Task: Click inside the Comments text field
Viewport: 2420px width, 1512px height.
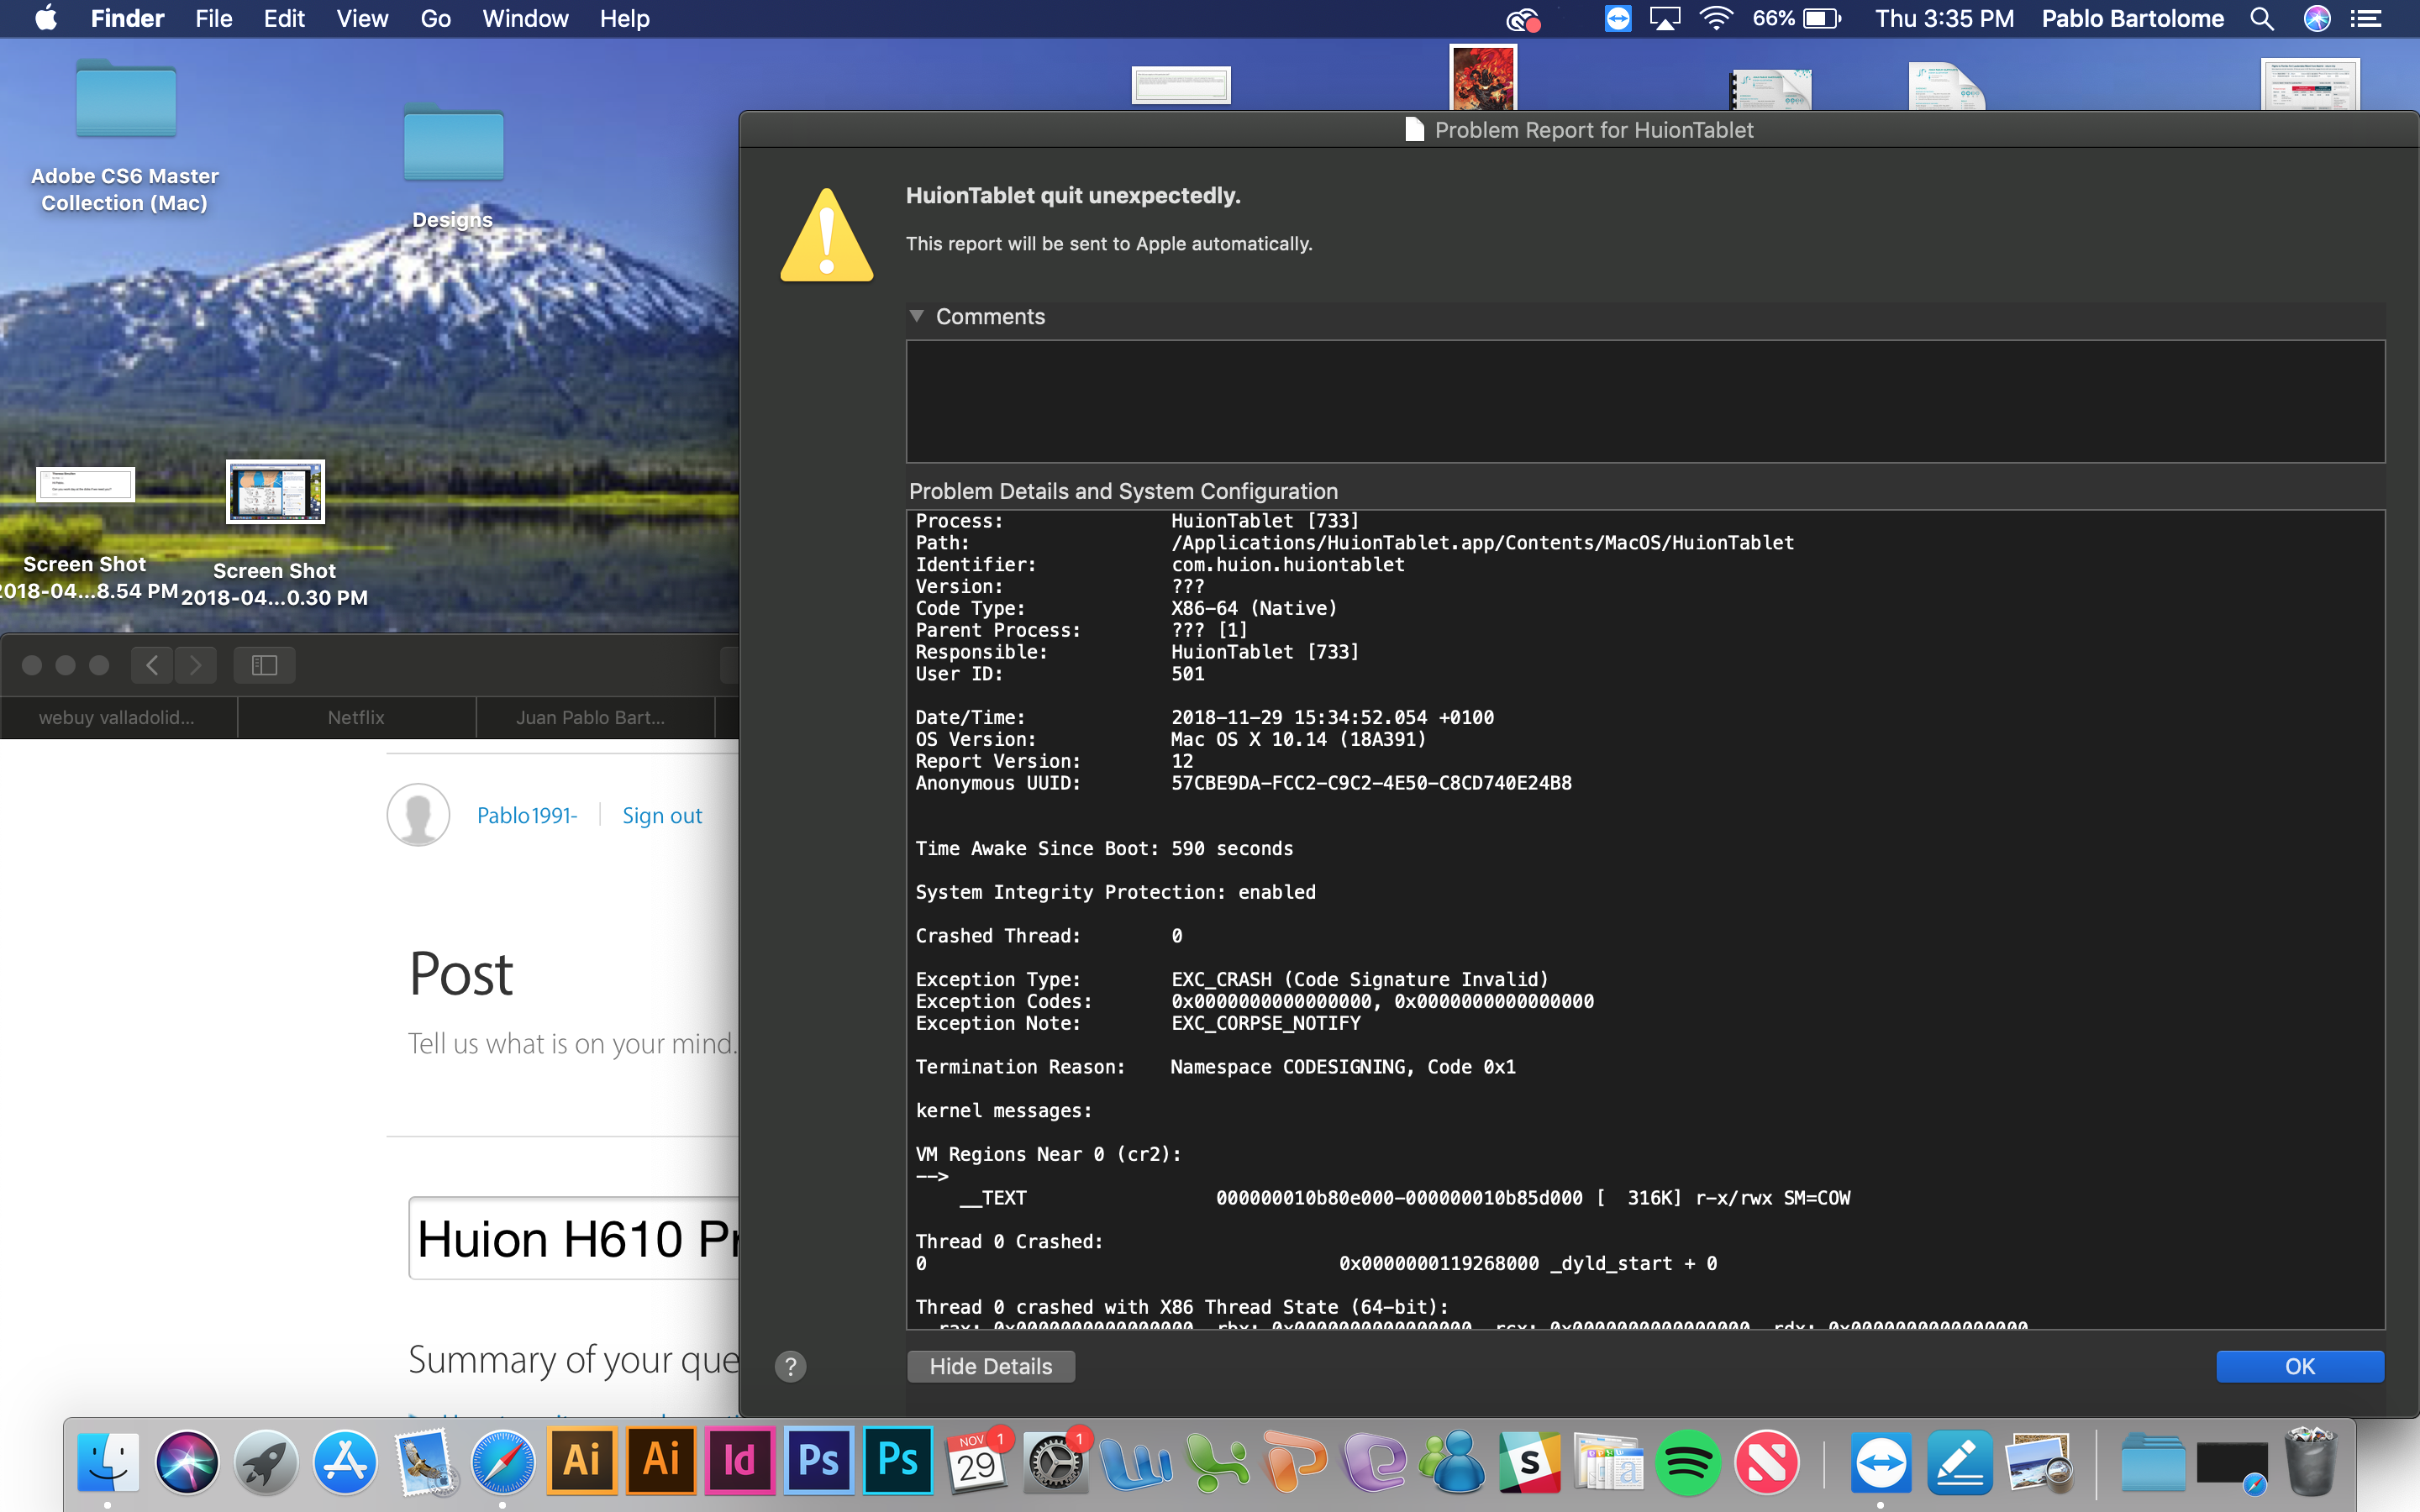Action: coord(1644,401)
